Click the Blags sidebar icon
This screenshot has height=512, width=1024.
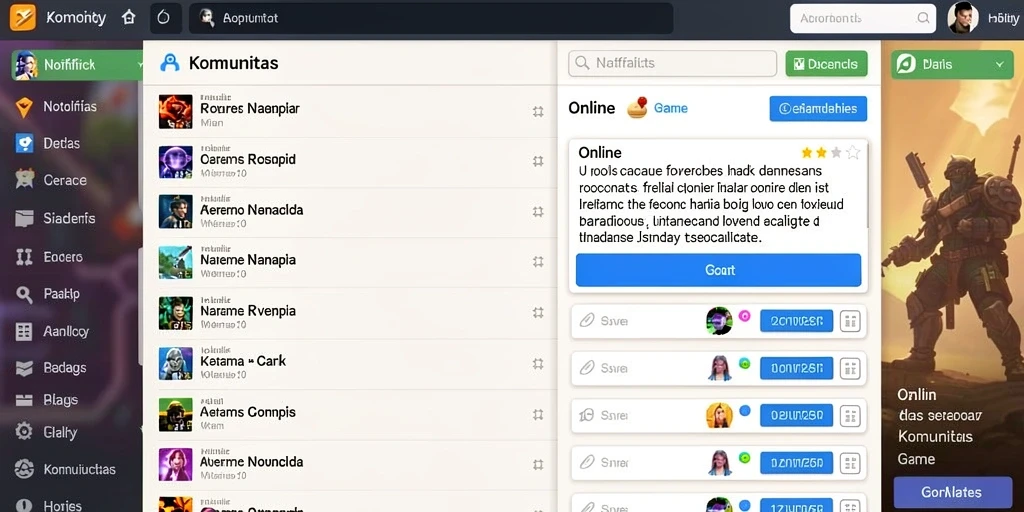[24, 400]
